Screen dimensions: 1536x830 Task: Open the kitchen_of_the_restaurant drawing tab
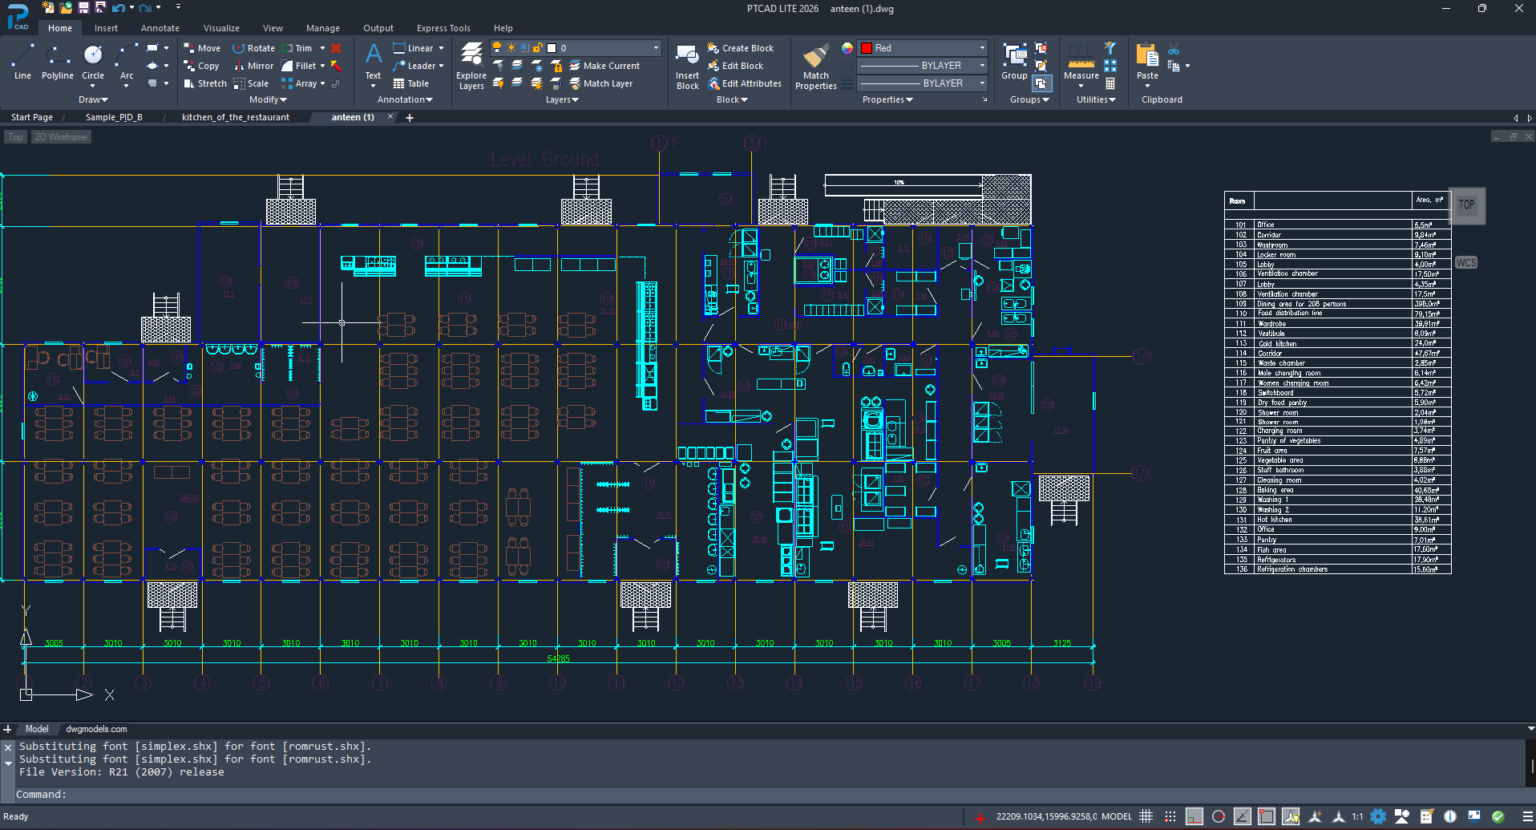point(235,117)
